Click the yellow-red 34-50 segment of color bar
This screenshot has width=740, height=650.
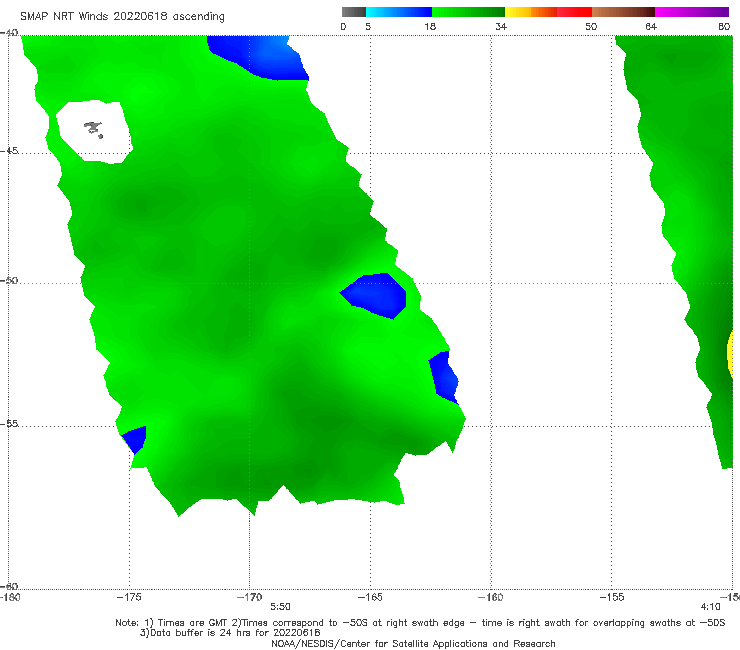pos(548,12)
